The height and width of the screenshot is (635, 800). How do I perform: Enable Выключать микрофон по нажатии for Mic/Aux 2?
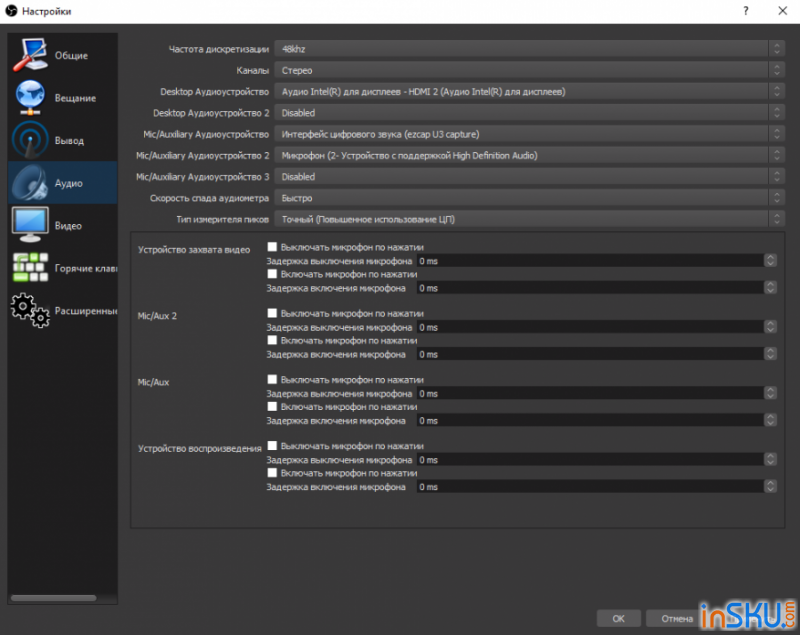point(272,313)
